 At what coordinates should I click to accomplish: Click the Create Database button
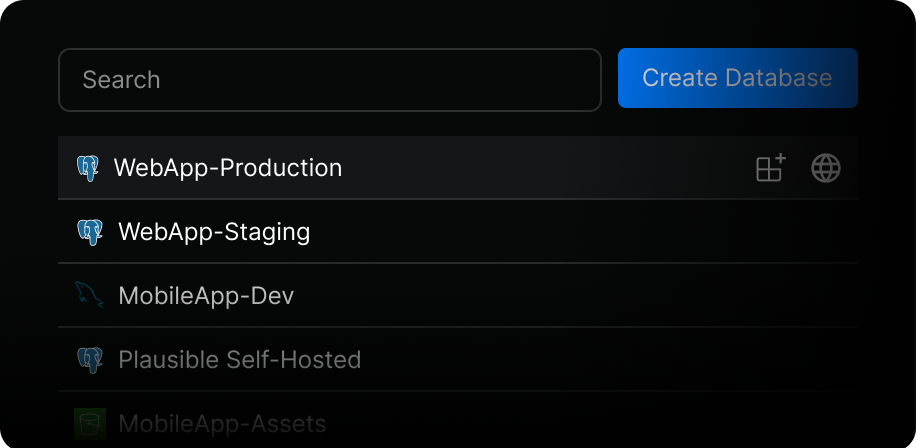738,78
